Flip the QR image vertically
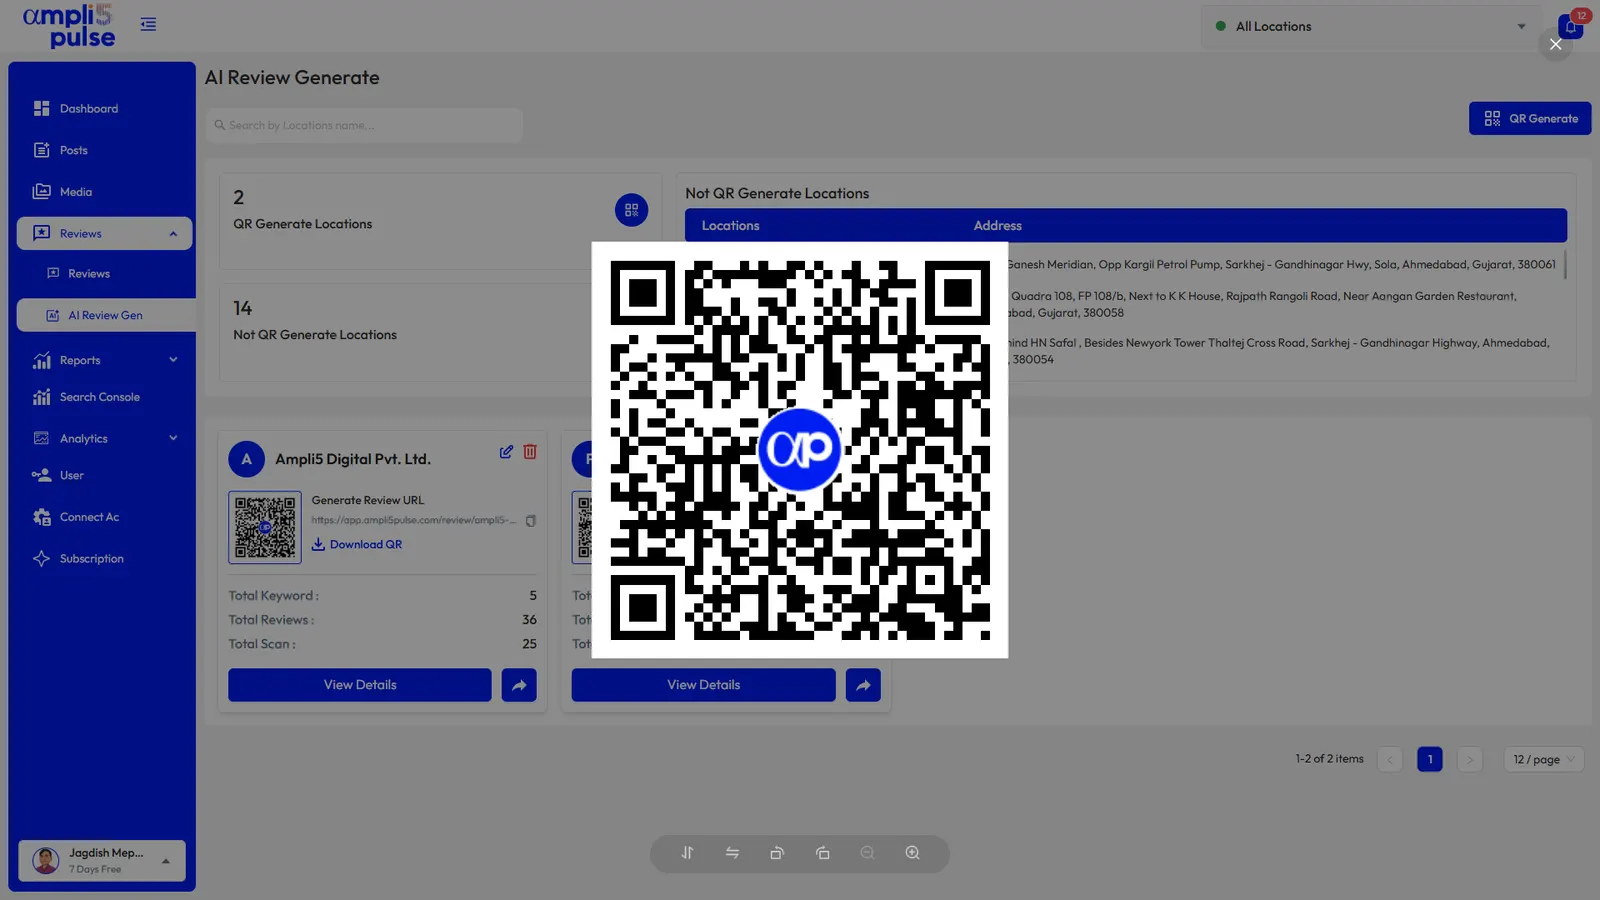Image resolution: width=1600 pixels, height=900 pixels. click(x=687, y=853)
